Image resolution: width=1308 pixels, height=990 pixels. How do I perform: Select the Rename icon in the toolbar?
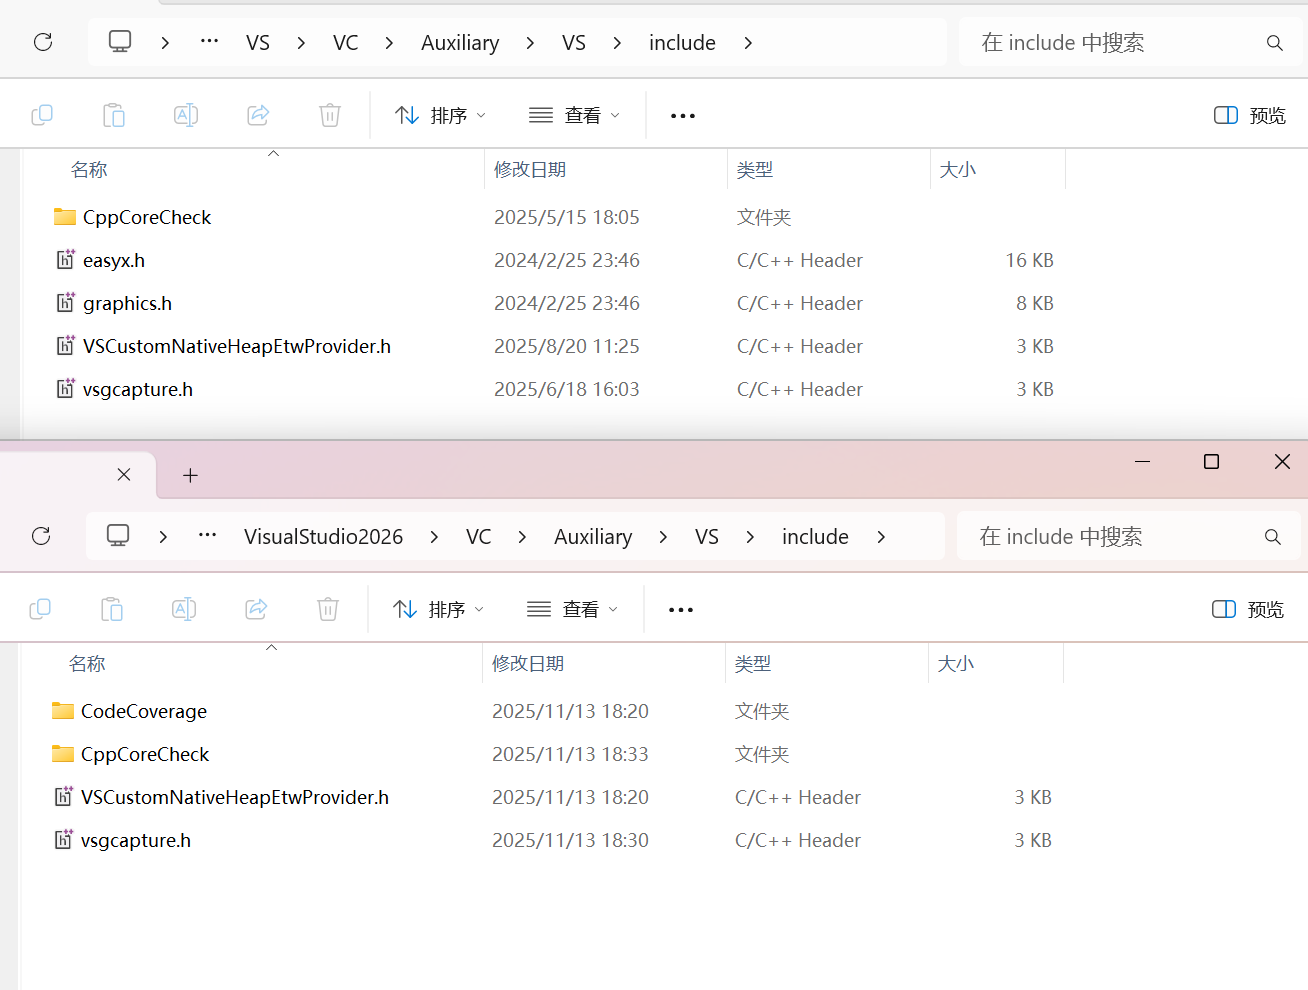point(186,115)
